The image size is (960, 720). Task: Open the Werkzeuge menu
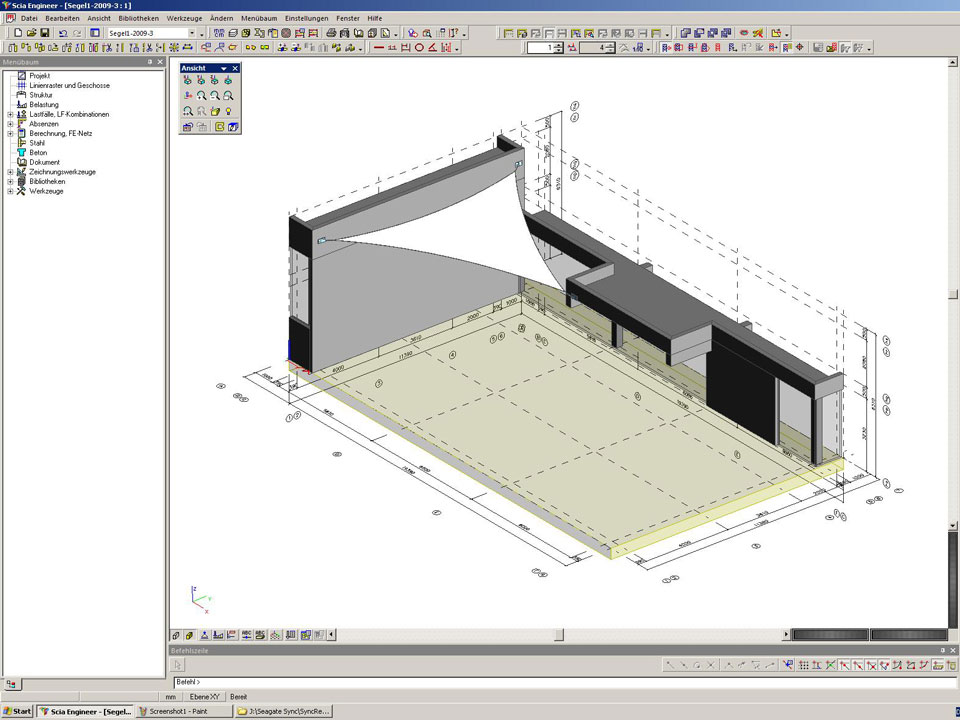(x=183, y=18)
